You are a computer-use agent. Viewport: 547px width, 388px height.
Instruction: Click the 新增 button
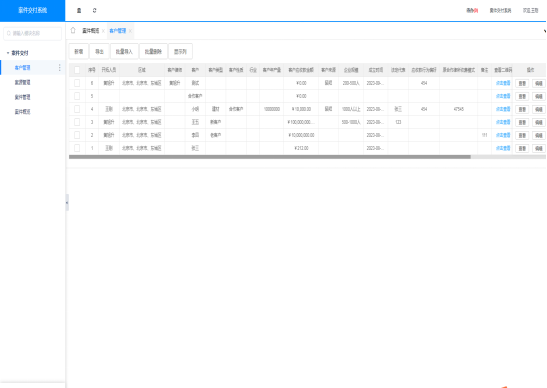click(x=78, y=51)
